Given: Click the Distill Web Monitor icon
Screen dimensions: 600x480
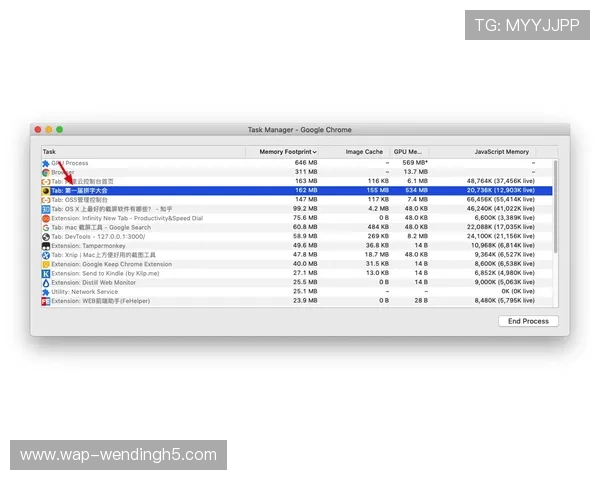Looking at the screenshot, I should coord(46,282).
